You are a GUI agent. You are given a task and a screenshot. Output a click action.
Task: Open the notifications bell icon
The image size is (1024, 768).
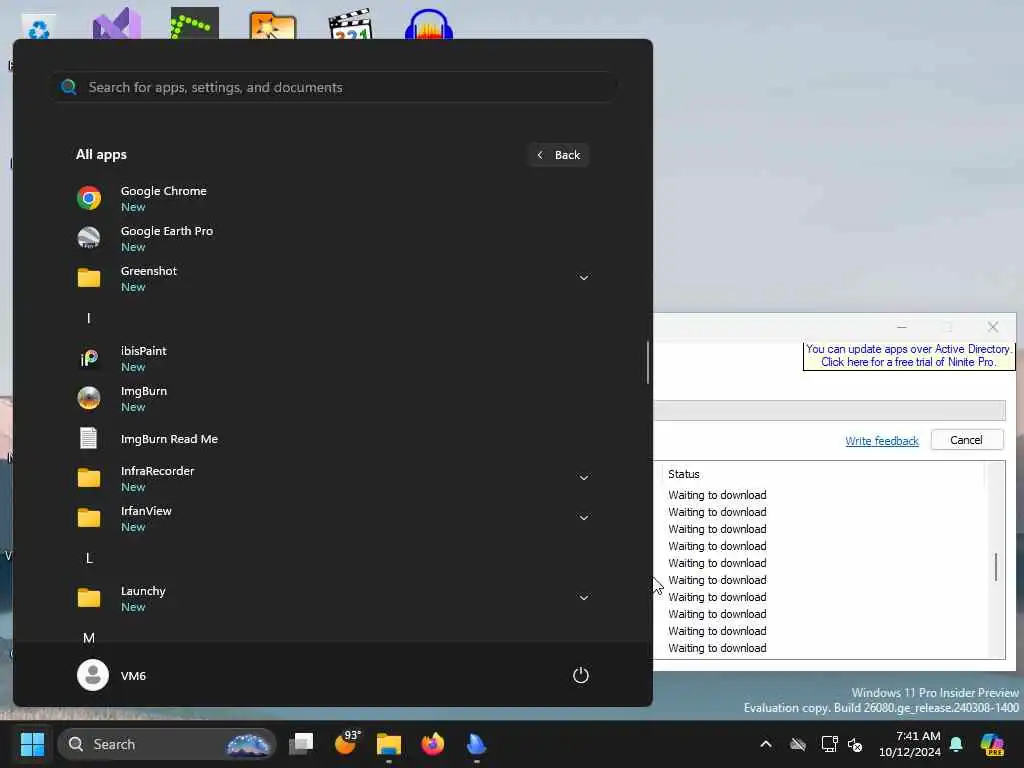pyautogui.click(x=956, y=744)
